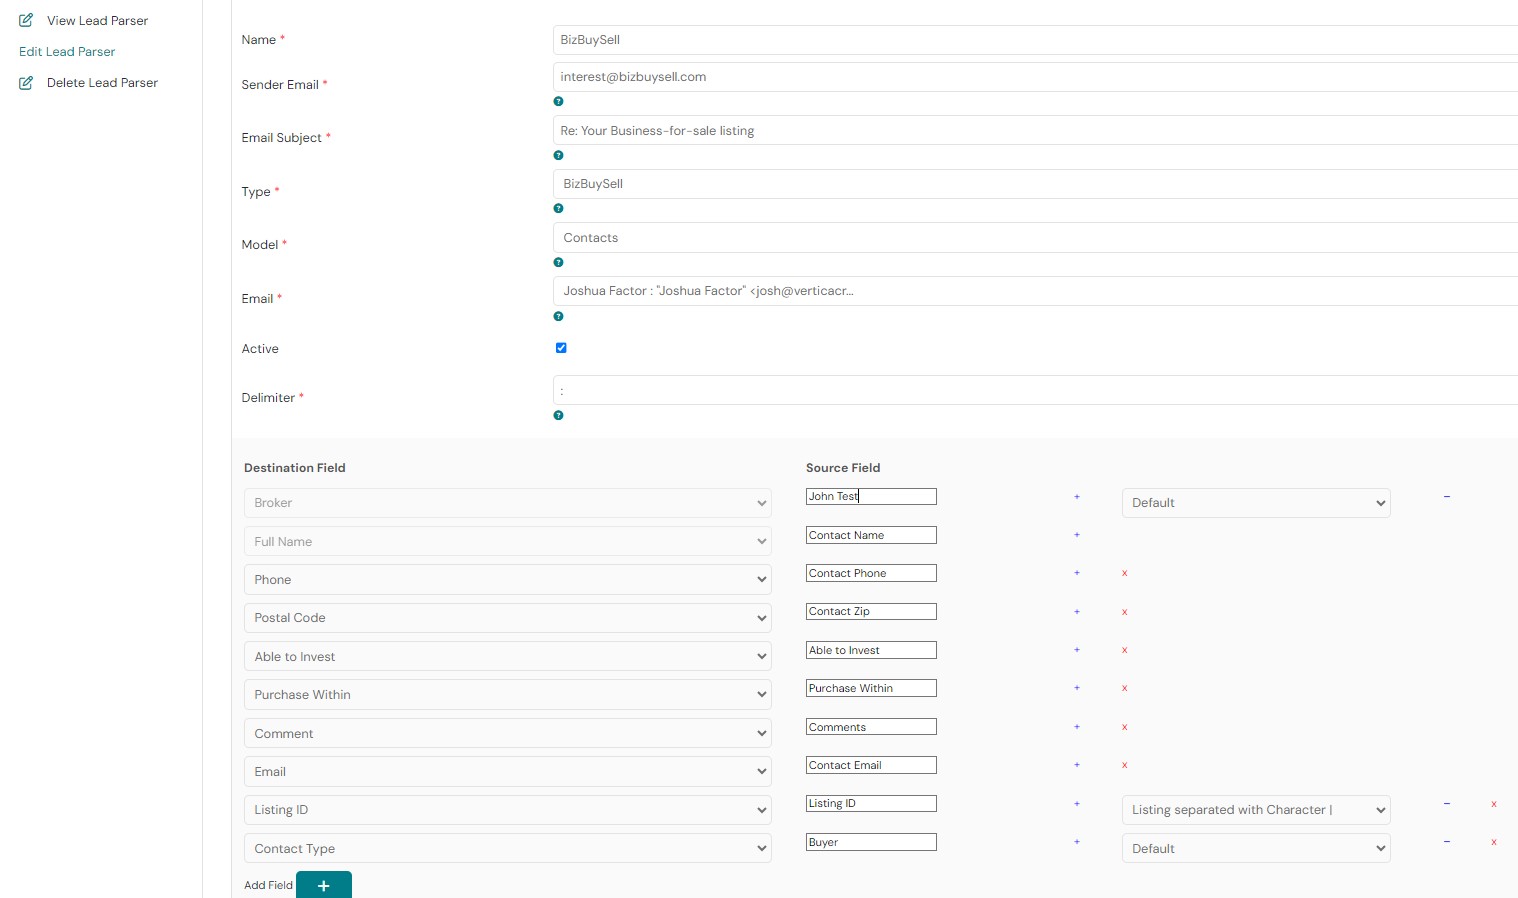
Task: Toggle the Active checkbox
Action: (561, 348)
